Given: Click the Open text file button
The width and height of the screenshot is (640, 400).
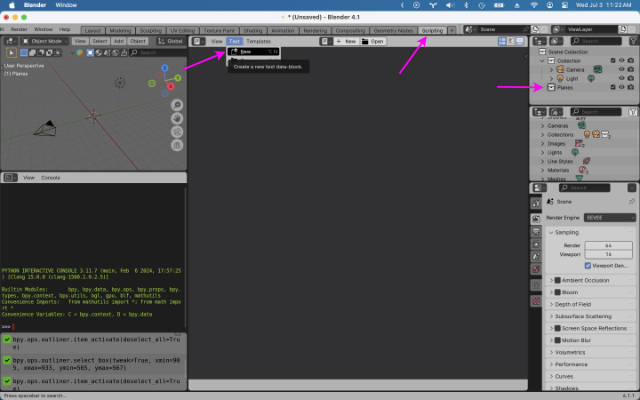Looking at the screenshot, I should tap(373, 41).
